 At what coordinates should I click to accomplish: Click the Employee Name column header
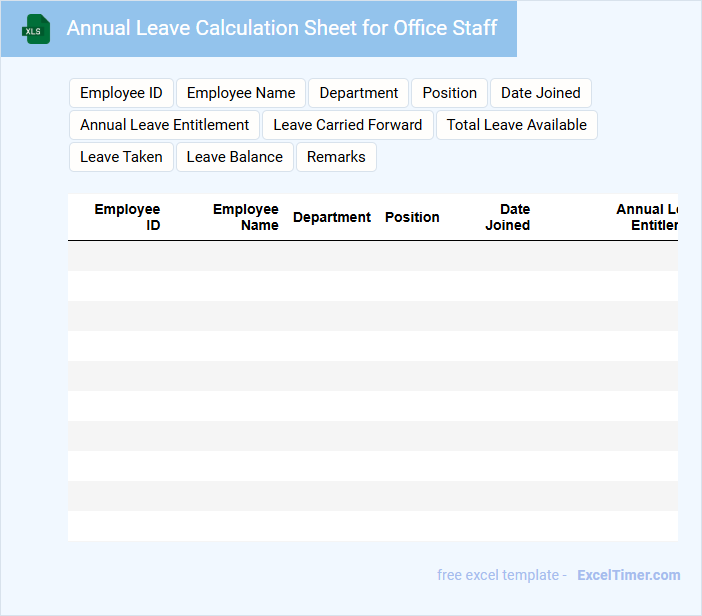coord(246,217)
